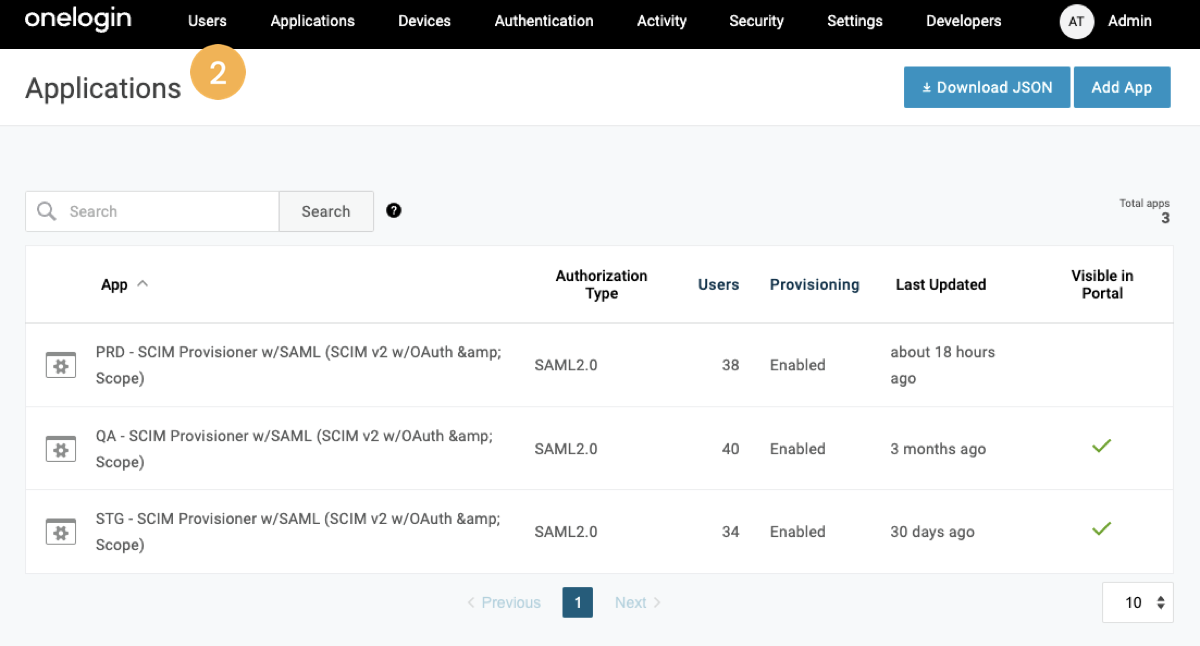The image size is (1200, 646).
Task: Click the OneLogin logo
Action: (x=77, y=19)
